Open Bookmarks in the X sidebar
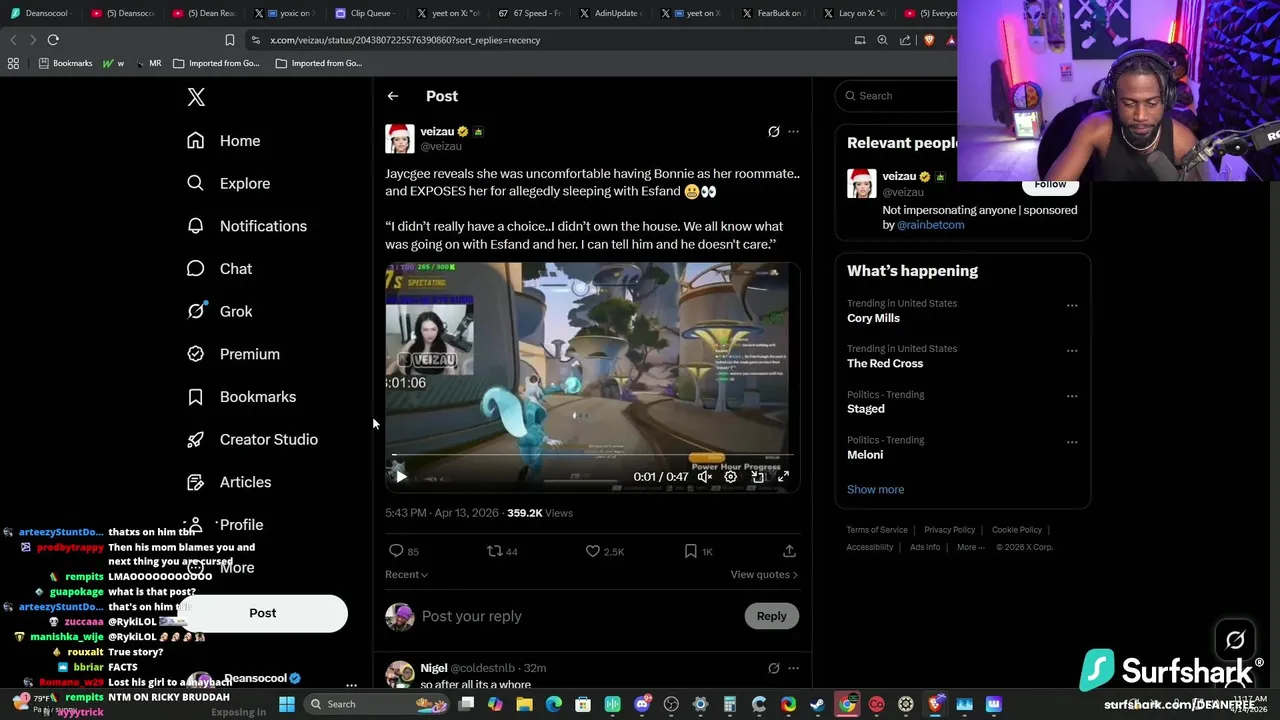 click(x=242, y=397)
